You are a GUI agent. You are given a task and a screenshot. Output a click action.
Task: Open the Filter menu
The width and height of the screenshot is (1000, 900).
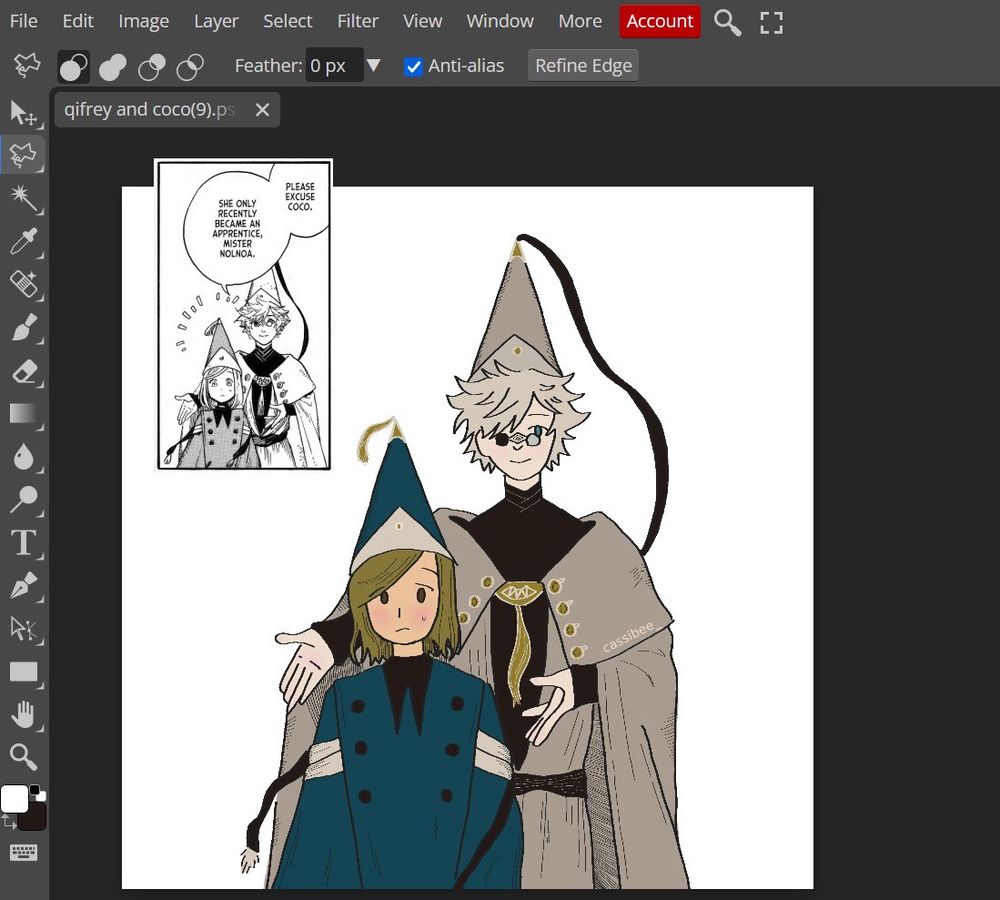(x=357, y=20)
